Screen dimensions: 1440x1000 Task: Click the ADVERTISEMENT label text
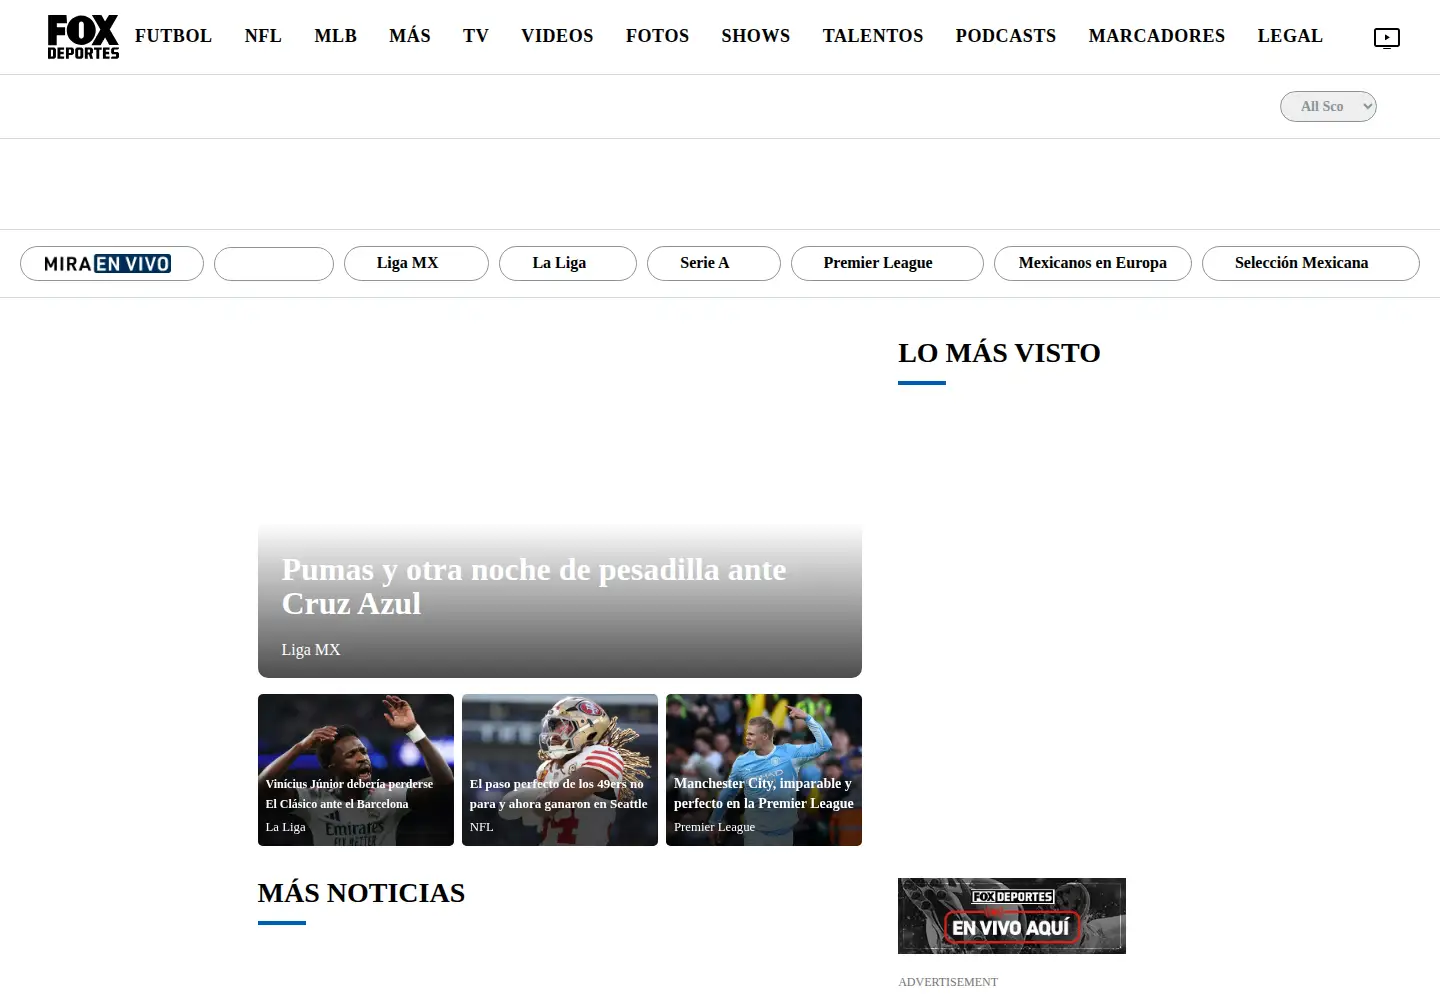[948, 982]
